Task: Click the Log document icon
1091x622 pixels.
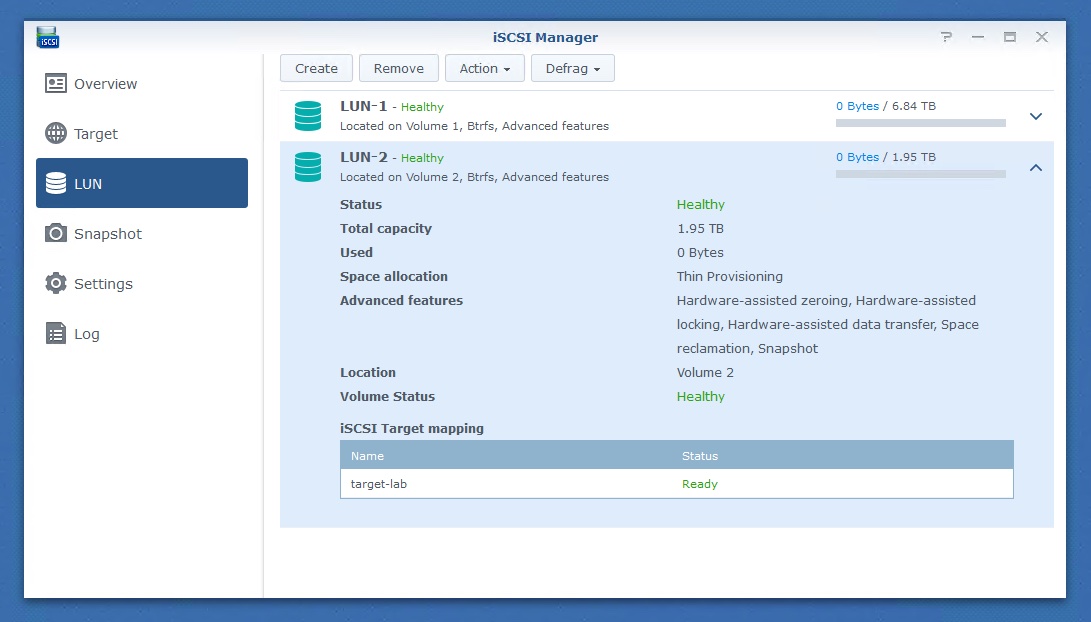Action: (x=56, y=334)
